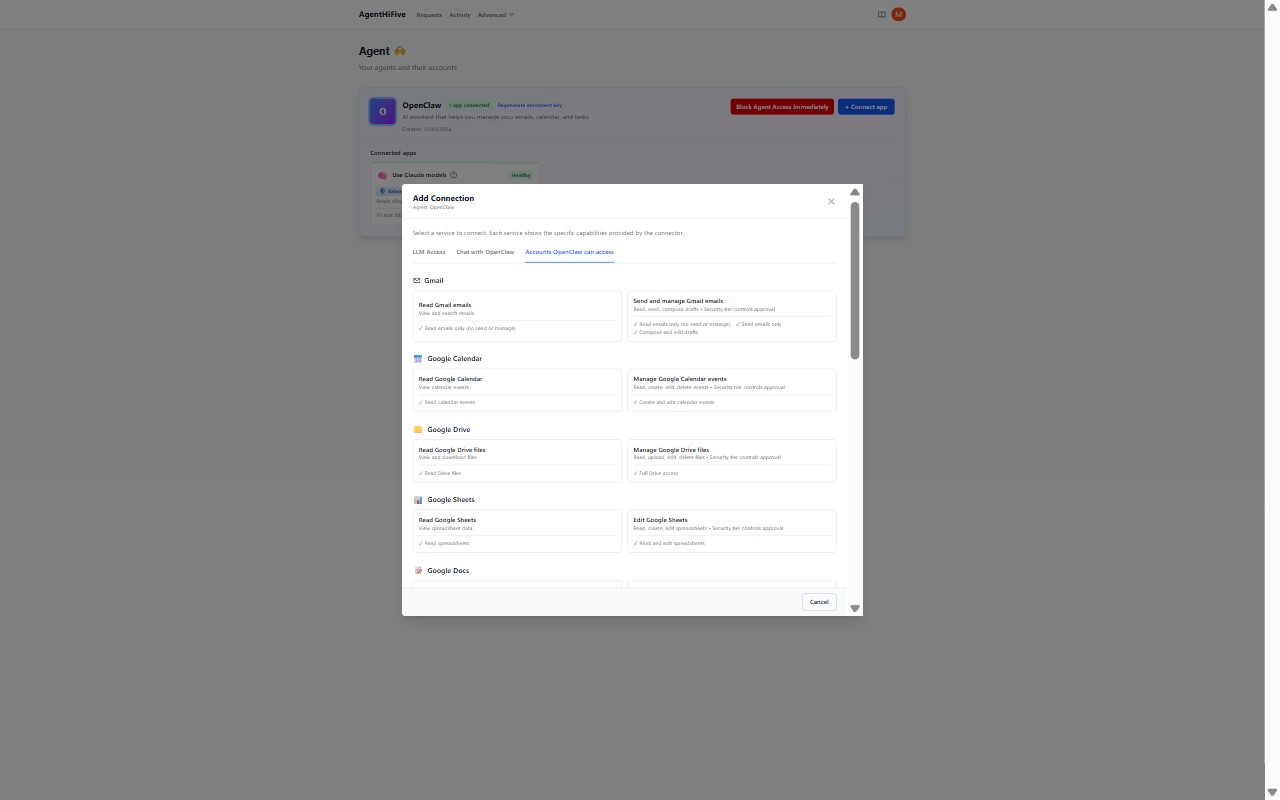Image resolution: width=1280 pixels, height=800 pixels.
Task: Click the OpenClaw purple agent avatar
Action: pyautogui.click(x=382, y=111)
